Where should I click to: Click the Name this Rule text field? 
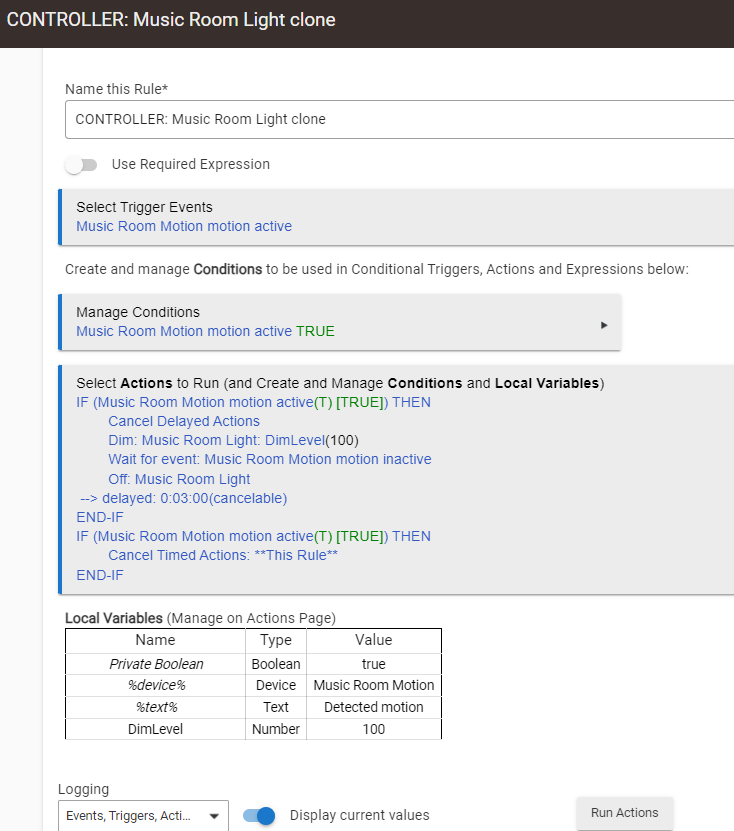click(400, 119)
